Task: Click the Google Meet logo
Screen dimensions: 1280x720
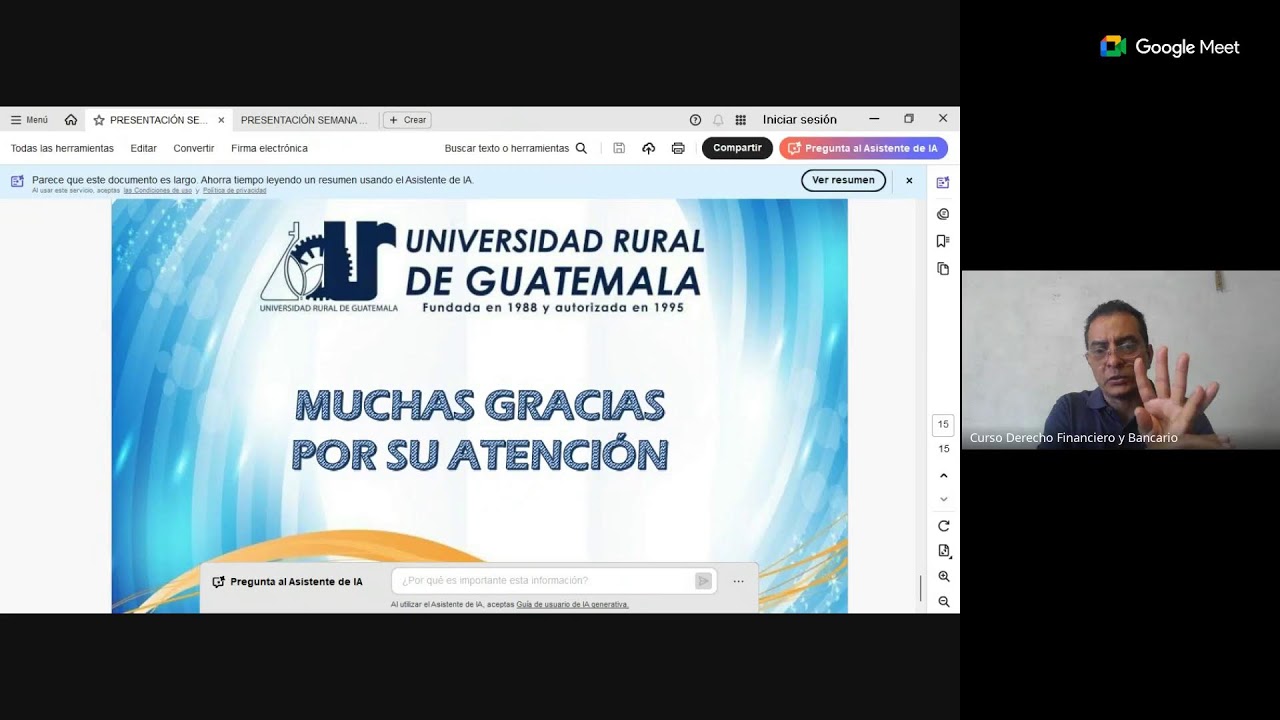Action: 1169,47
